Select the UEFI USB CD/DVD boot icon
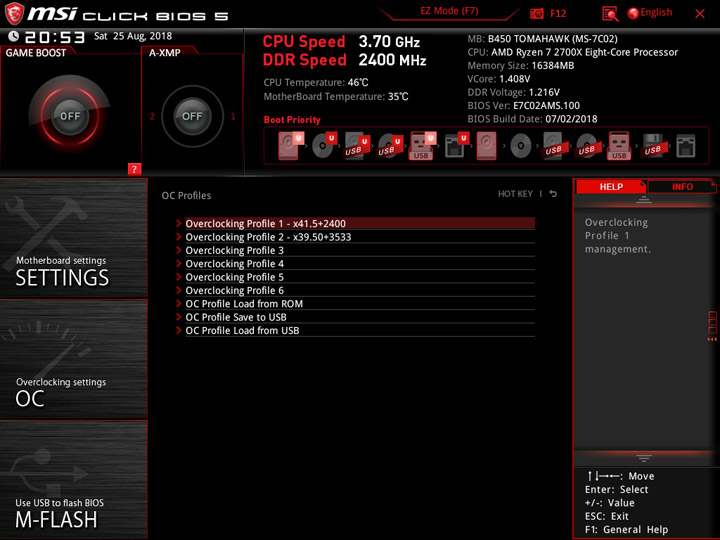720x540 pixels. click(x=389, y=146)
